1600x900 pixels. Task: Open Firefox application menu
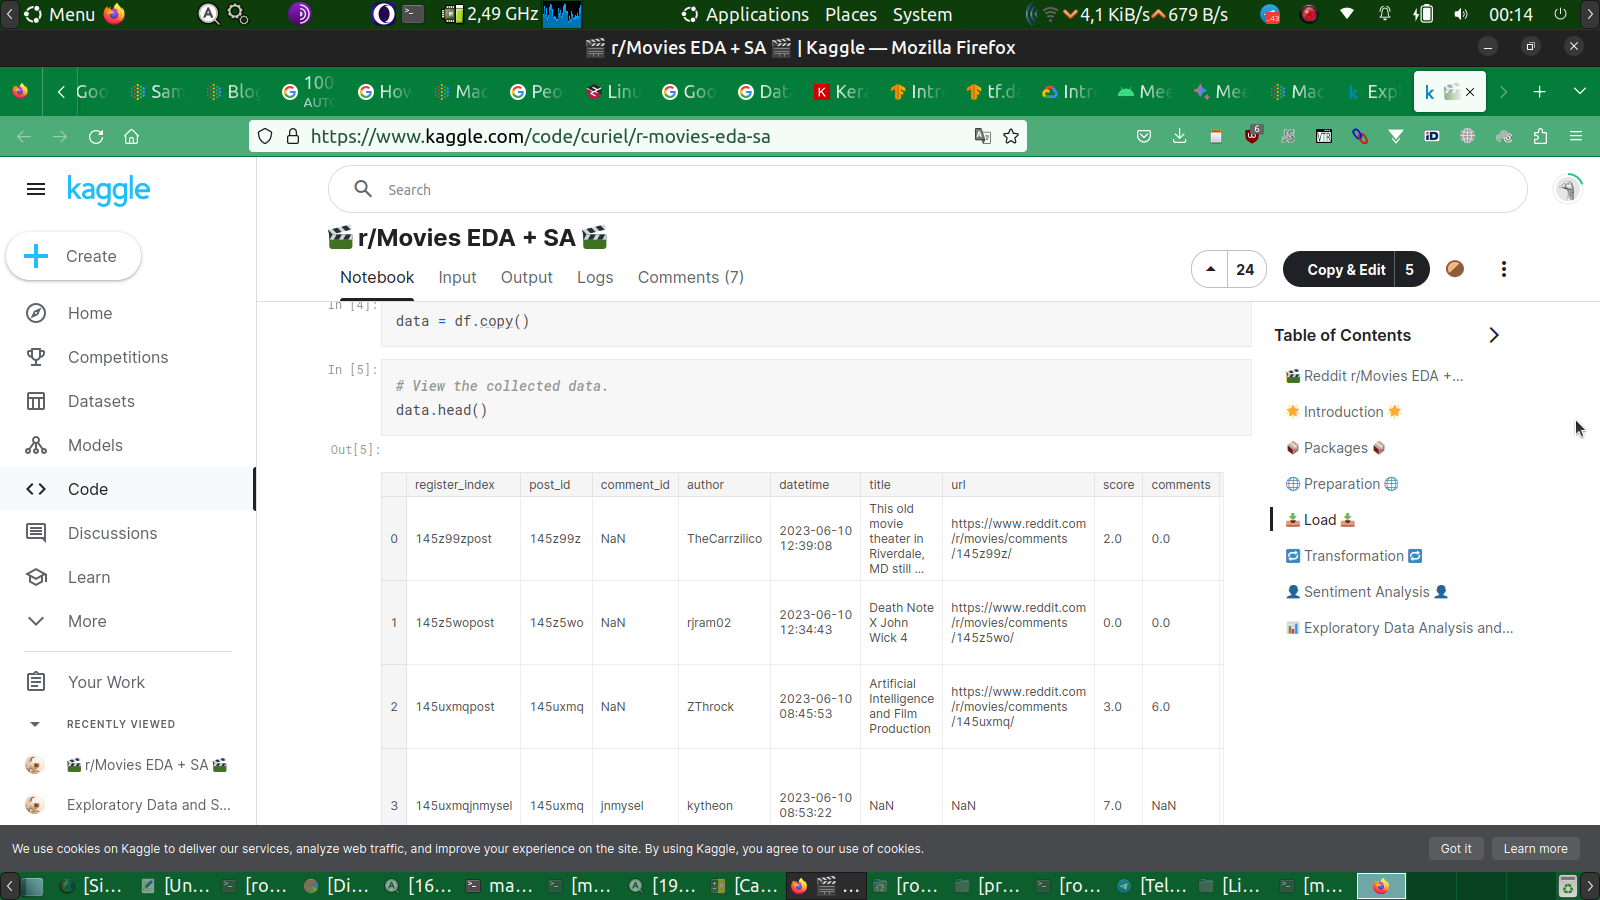pos(1576,136)
